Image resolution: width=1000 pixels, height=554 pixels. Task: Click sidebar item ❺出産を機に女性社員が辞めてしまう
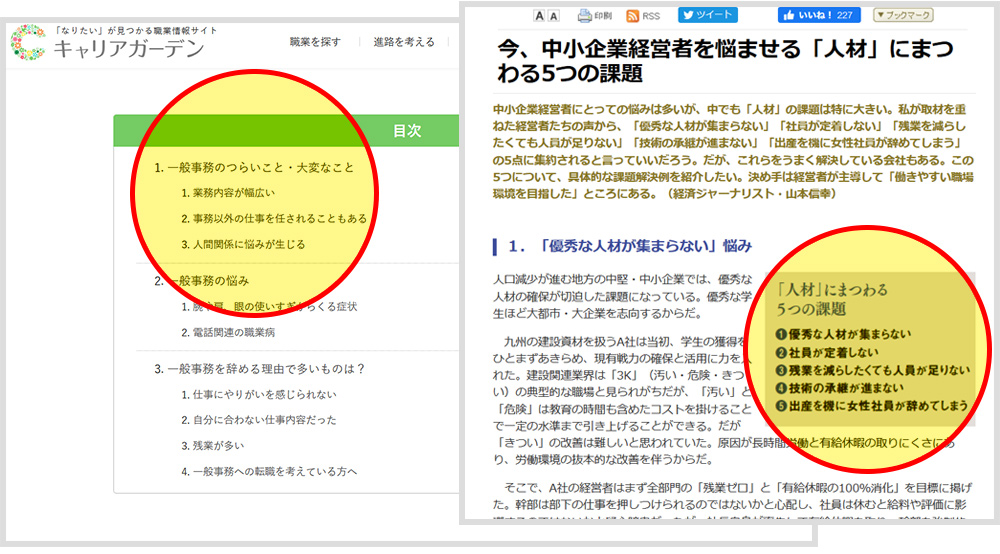pyautogui.click(x=871, y=405)
